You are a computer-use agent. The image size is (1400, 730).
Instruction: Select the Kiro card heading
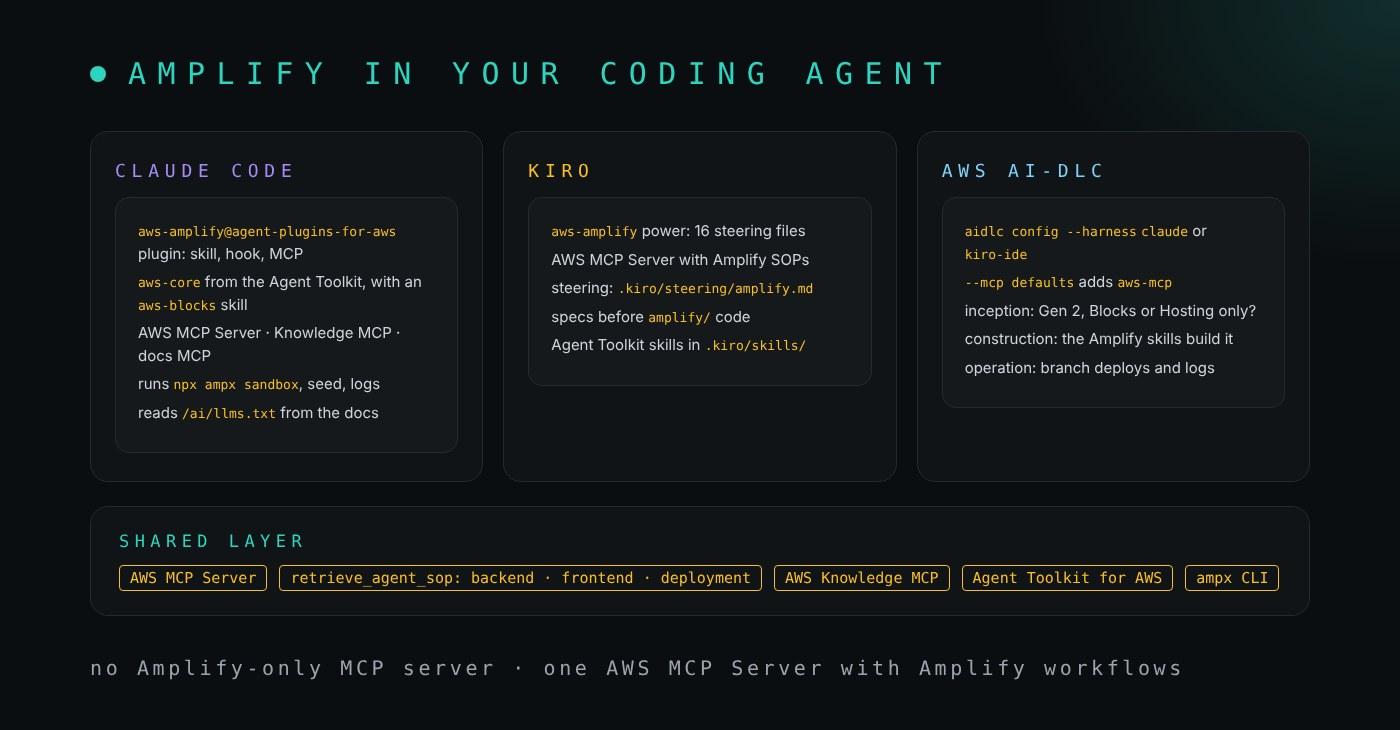(560, 171)
